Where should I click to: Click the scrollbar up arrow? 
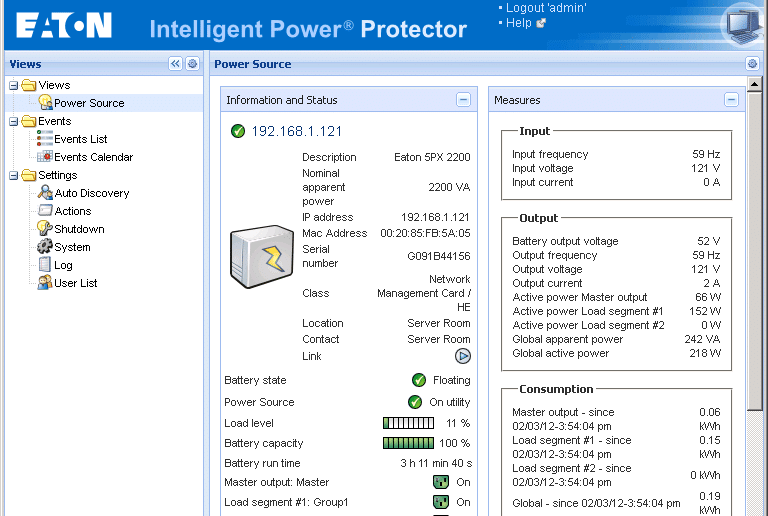click(x=755, y=84)
